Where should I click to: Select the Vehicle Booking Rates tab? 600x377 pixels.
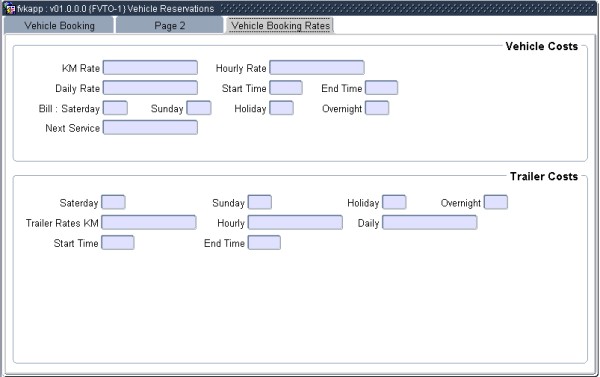[x=280, y=26]
